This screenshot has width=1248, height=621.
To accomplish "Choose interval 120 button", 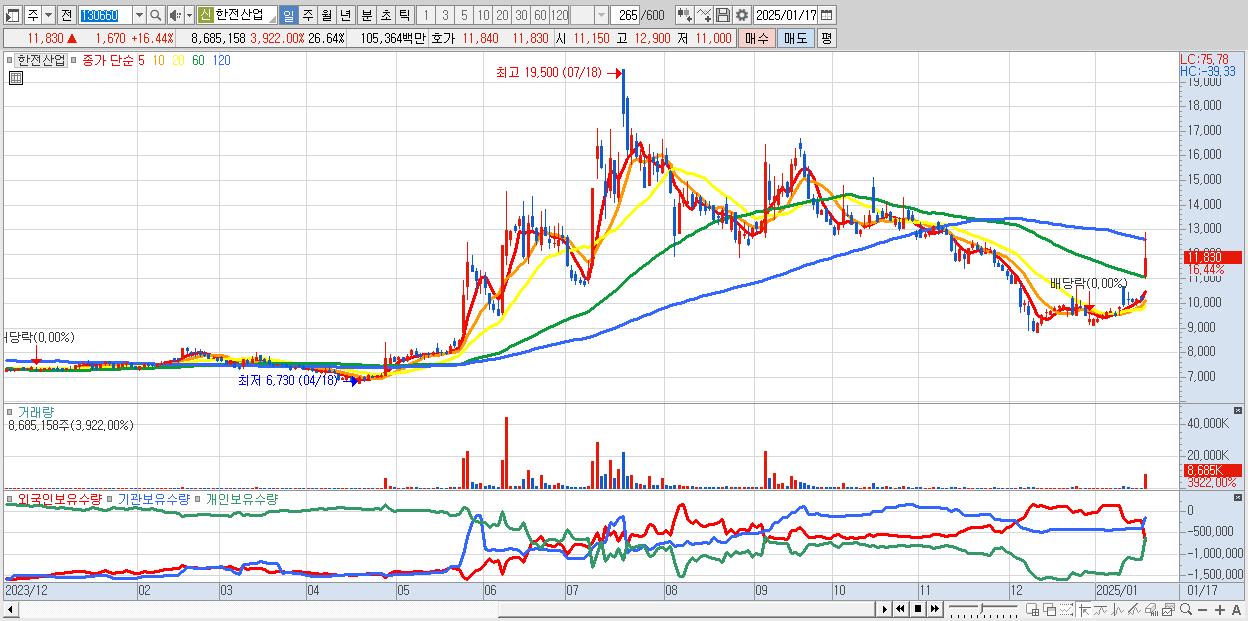I will click(559, 15).
